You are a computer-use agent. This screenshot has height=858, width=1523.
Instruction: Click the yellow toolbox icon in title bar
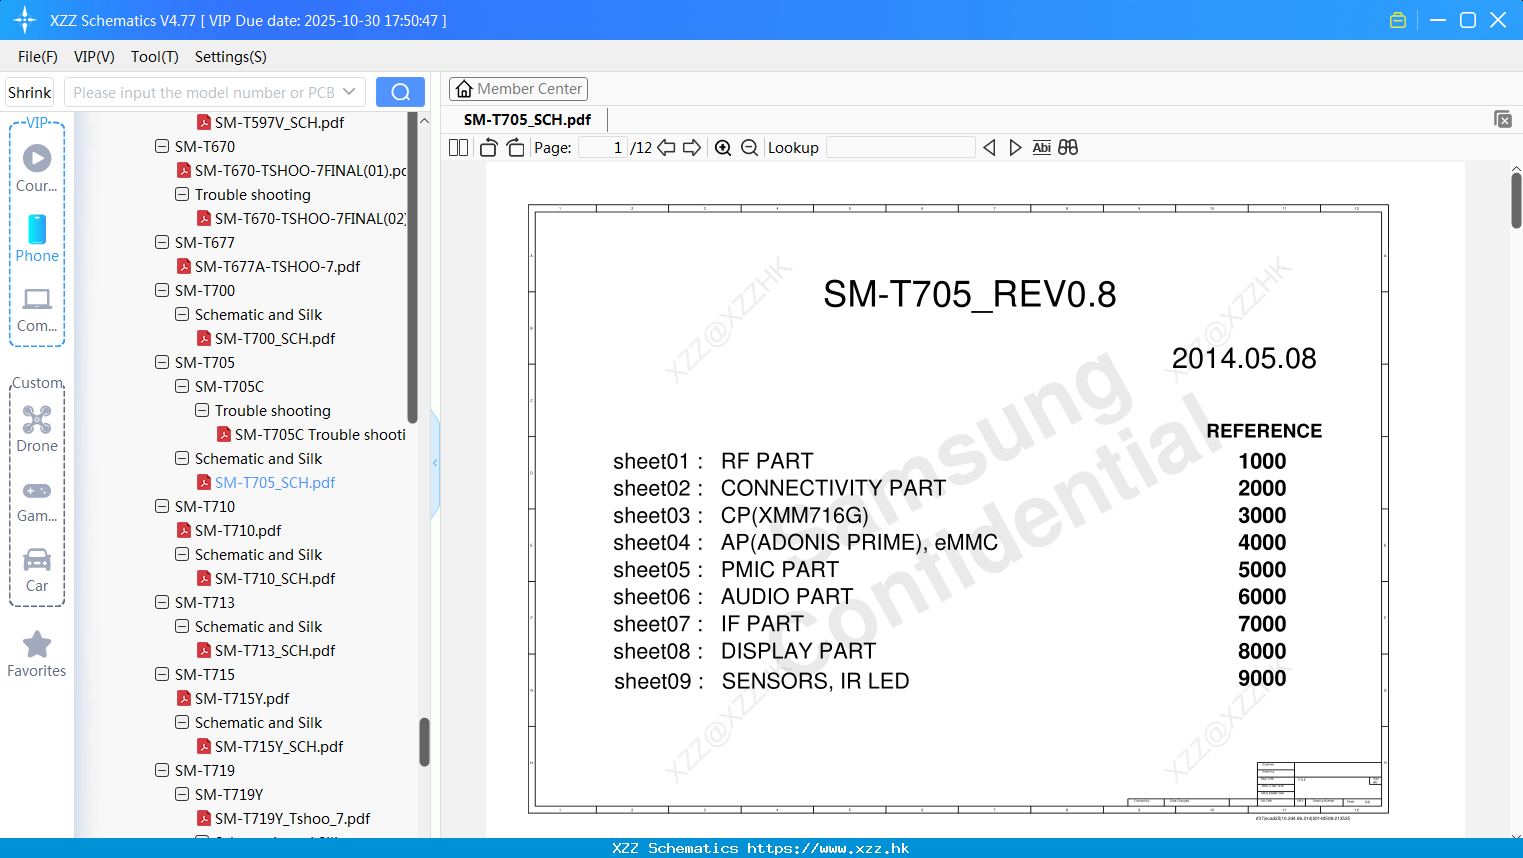(1398, 20)
